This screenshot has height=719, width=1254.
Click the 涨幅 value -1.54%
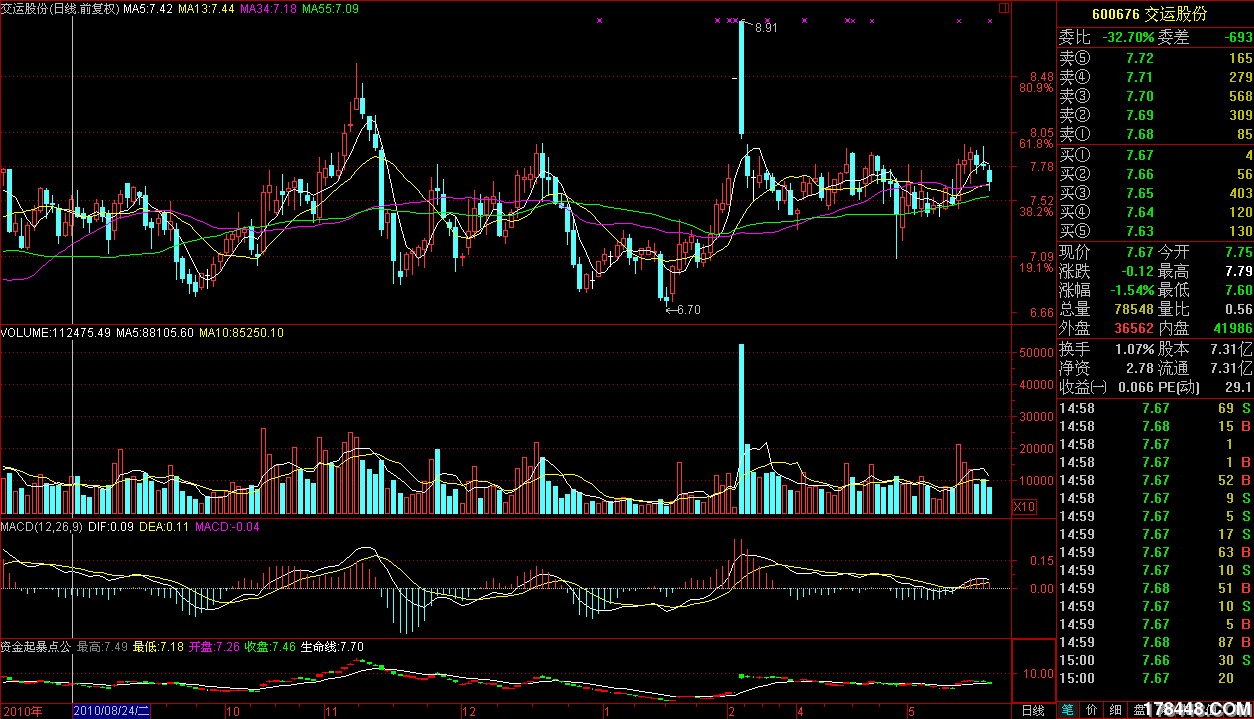point(1130,290)
